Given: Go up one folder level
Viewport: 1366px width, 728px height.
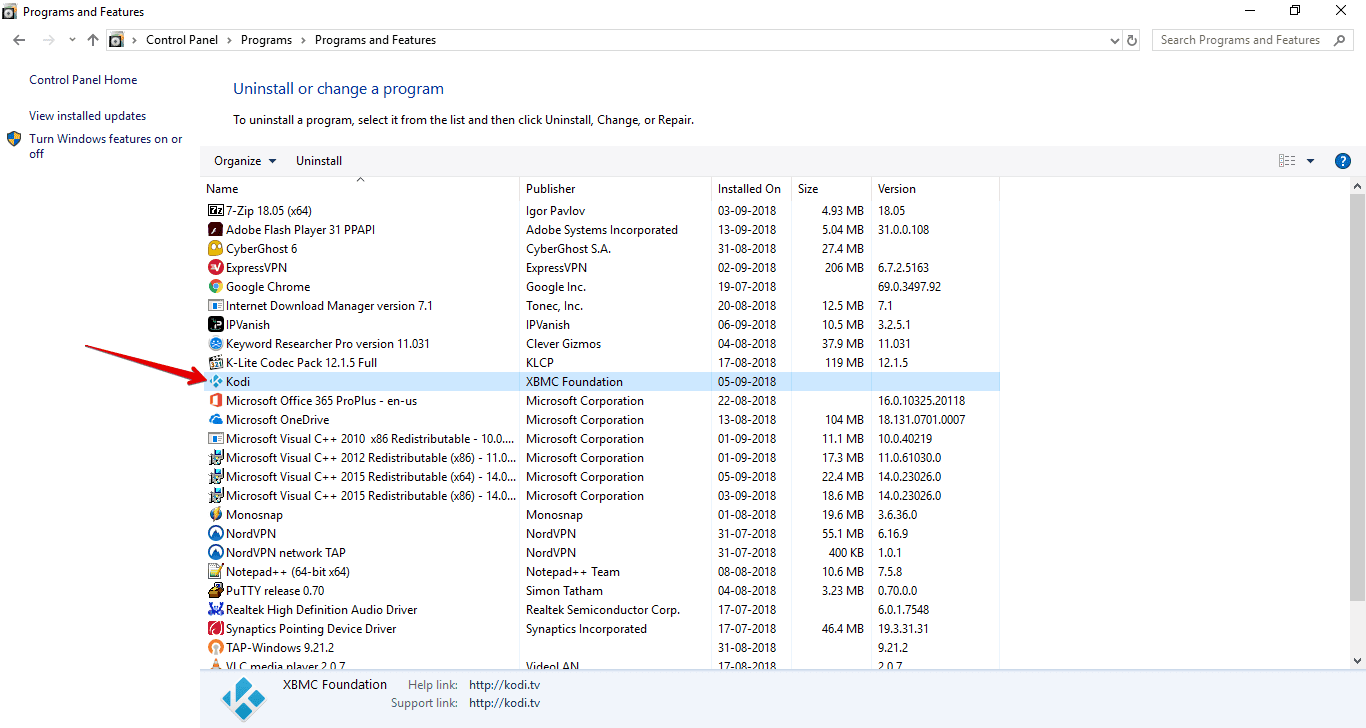Looking at the screenshot, I should (93, 40).
